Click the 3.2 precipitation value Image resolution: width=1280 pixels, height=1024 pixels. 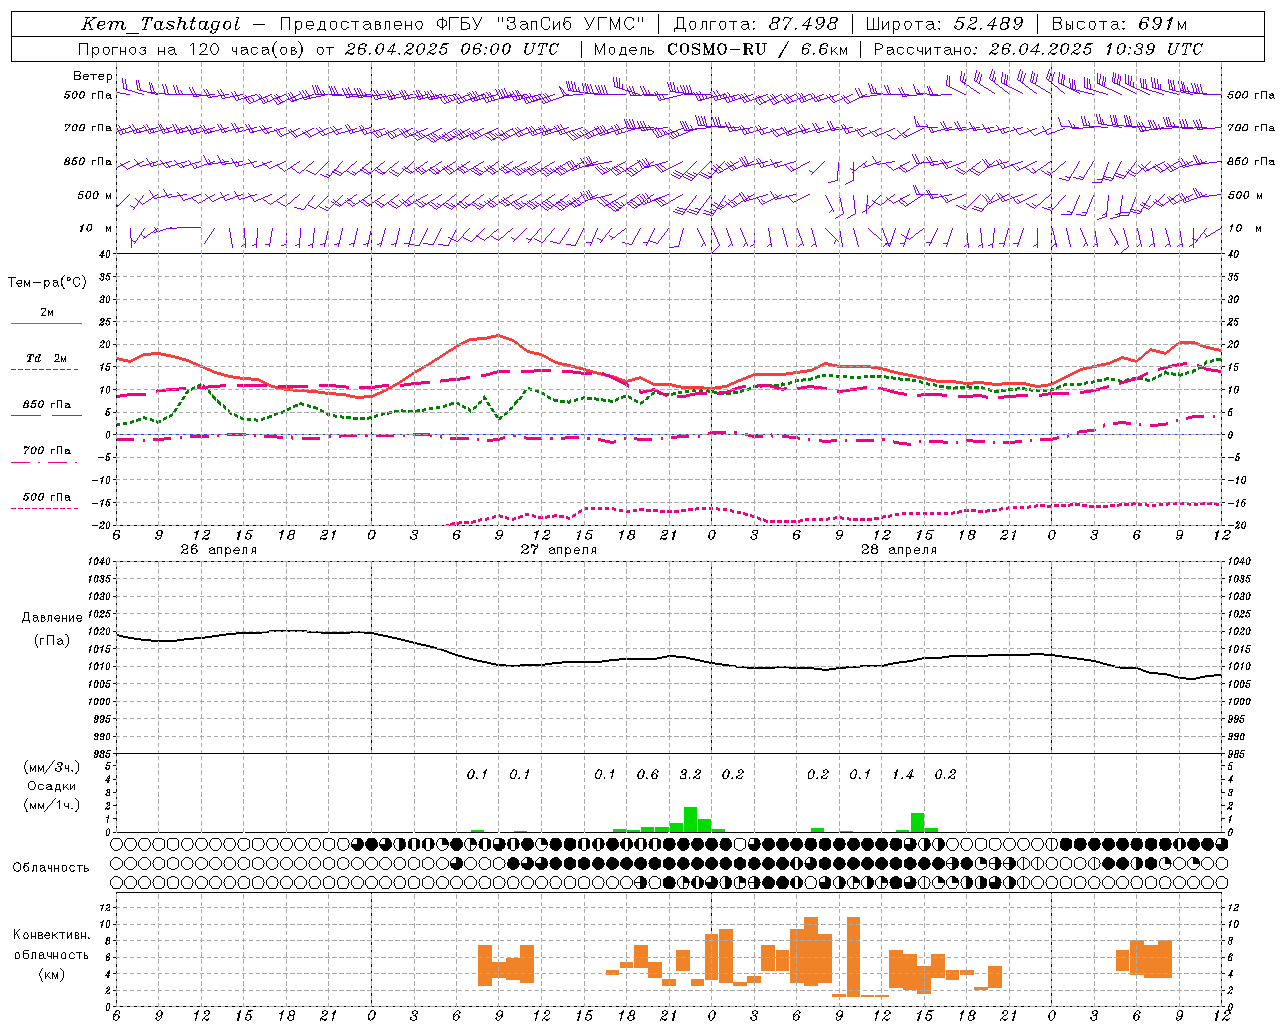(690, 774)
